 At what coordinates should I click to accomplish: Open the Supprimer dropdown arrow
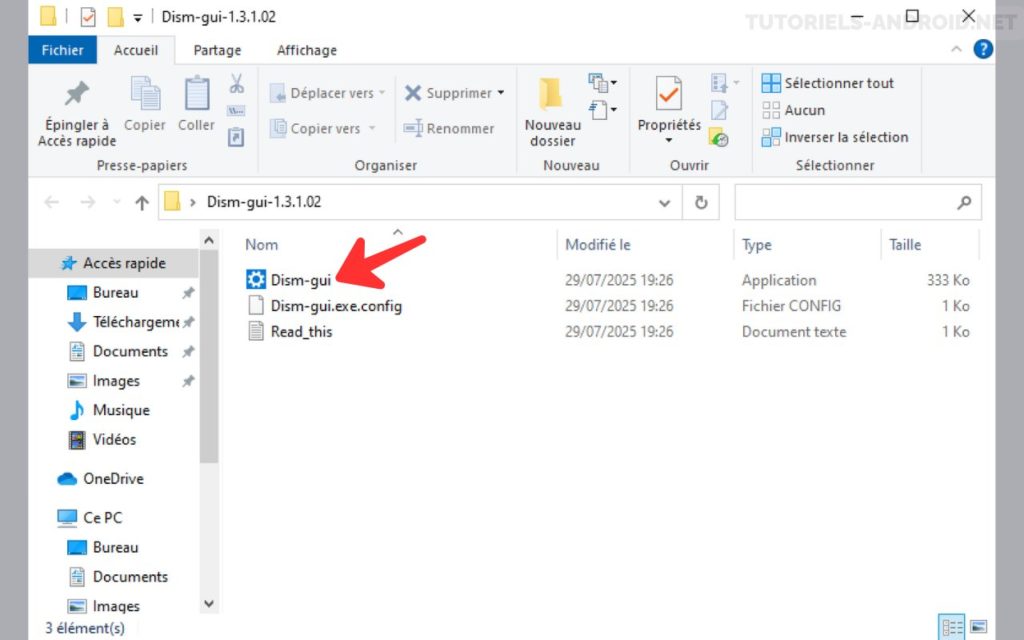tap(501, 93)
